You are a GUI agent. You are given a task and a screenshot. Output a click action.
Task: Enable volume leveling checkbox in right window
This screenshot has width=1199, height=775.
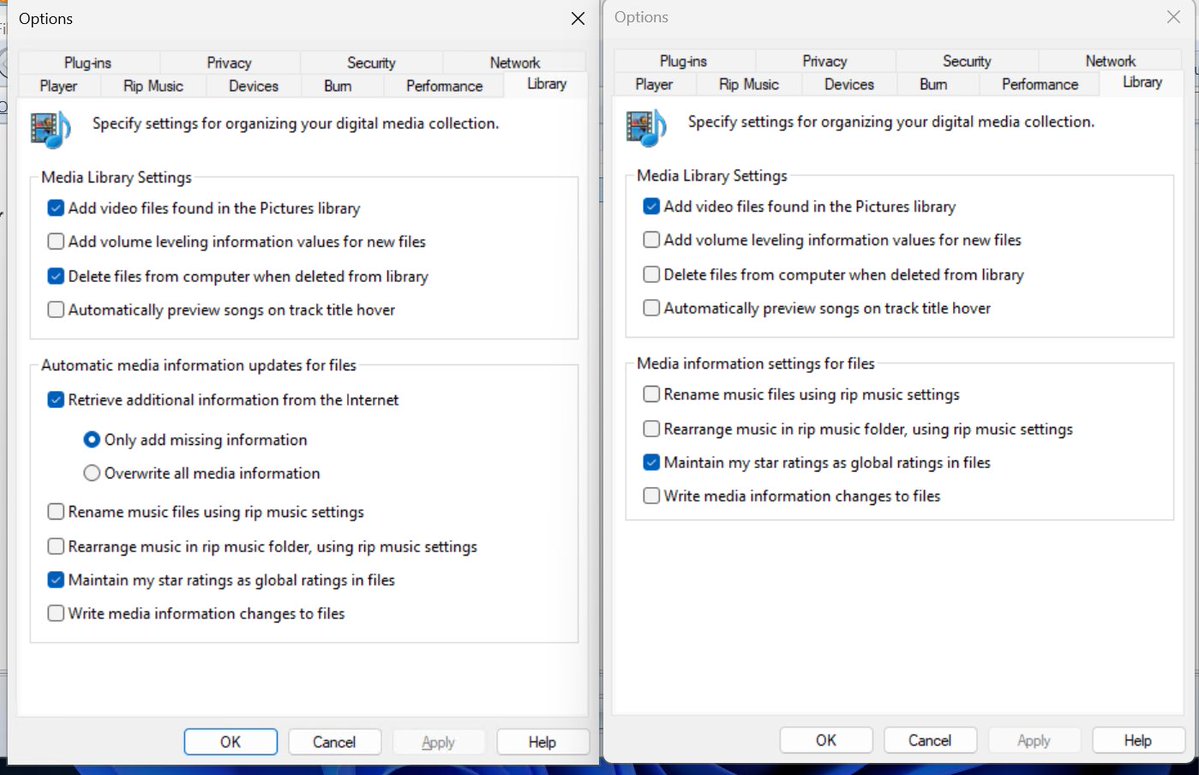[651, 240]
